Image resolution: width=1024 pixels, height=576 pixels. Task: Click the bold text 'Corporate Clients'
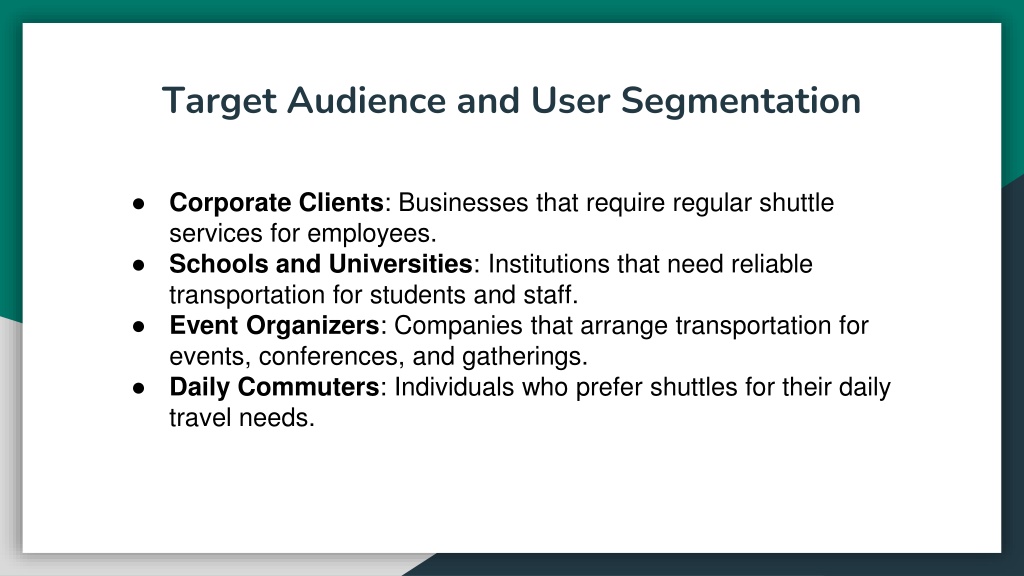pos(276,202)
